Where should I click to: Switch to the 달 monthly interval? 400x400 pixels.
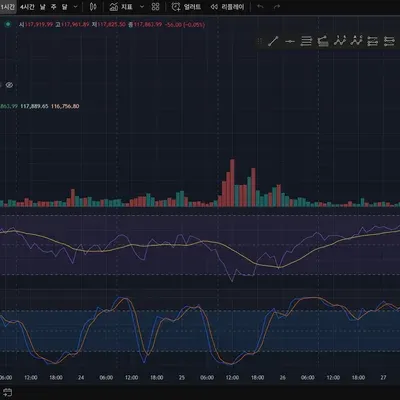click(x=64, y=7)
